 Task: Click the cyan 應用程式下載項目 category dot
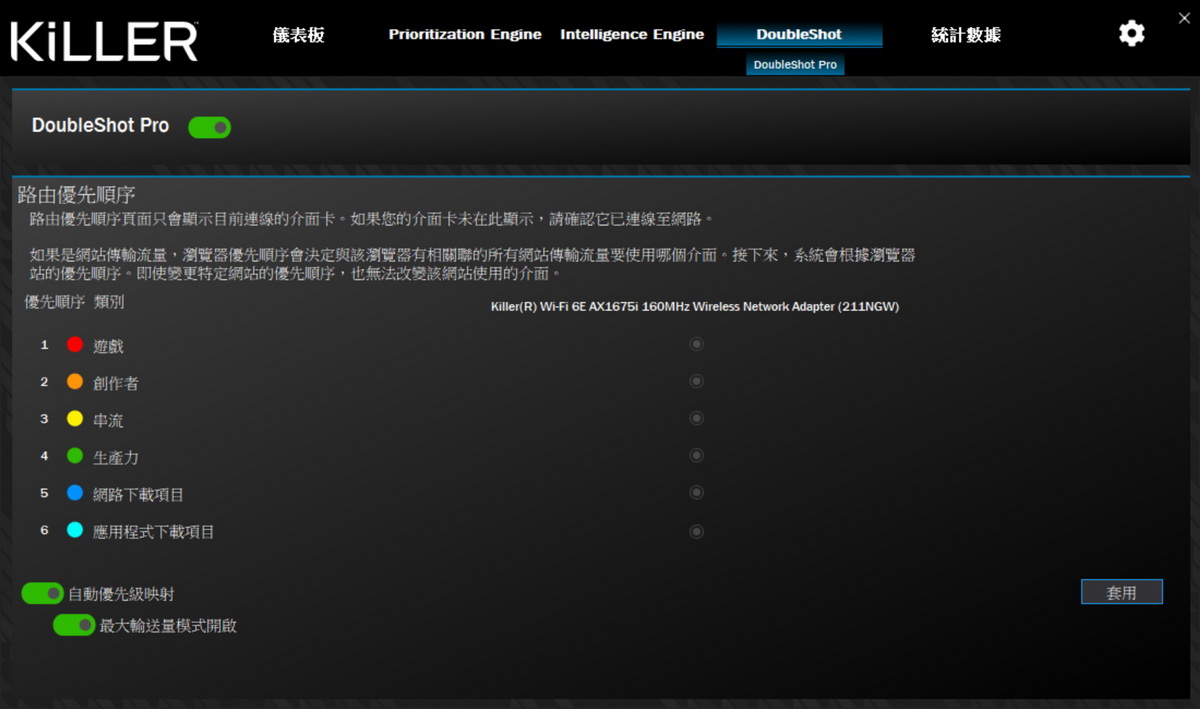[x=75, y=530]
